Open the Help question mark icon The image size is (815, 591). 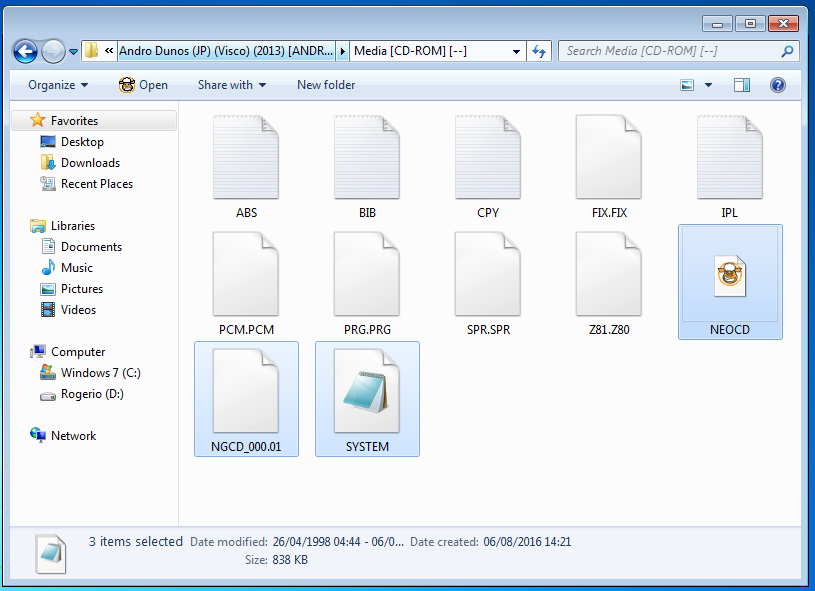pyautogui.click(x=777, y=85)
